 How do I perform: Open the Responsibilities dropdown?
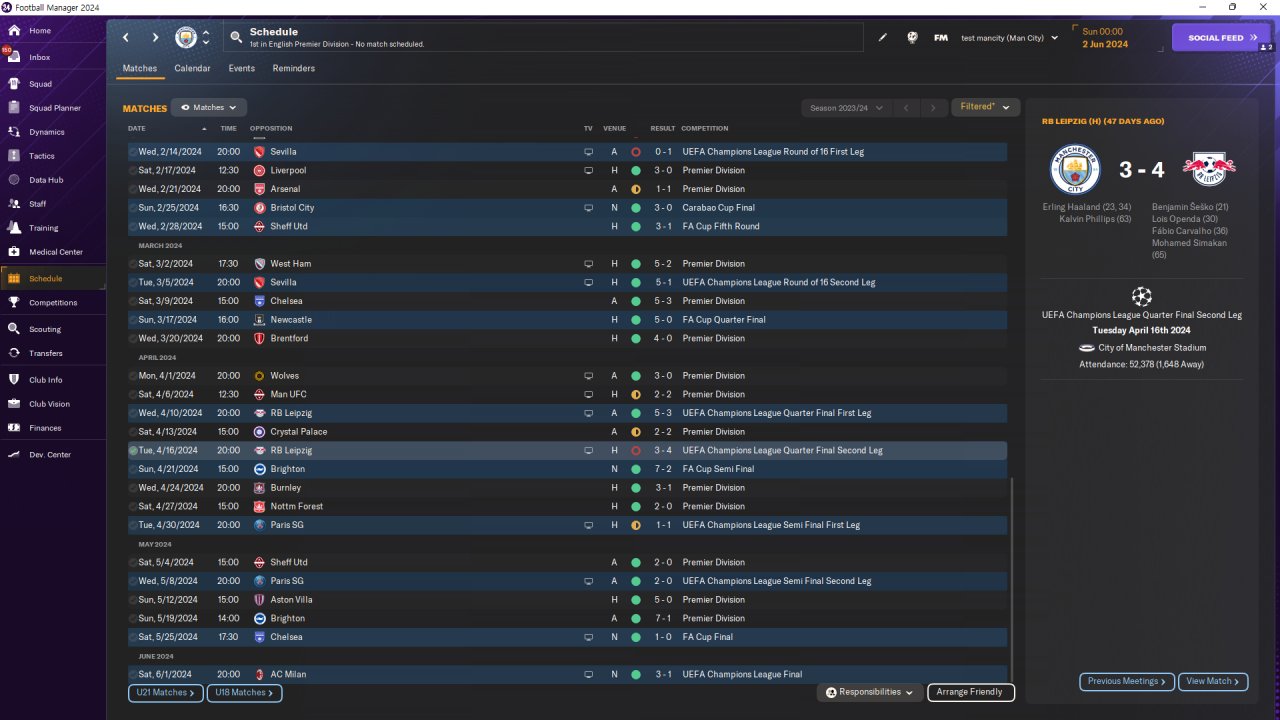[x=869, y=692]
